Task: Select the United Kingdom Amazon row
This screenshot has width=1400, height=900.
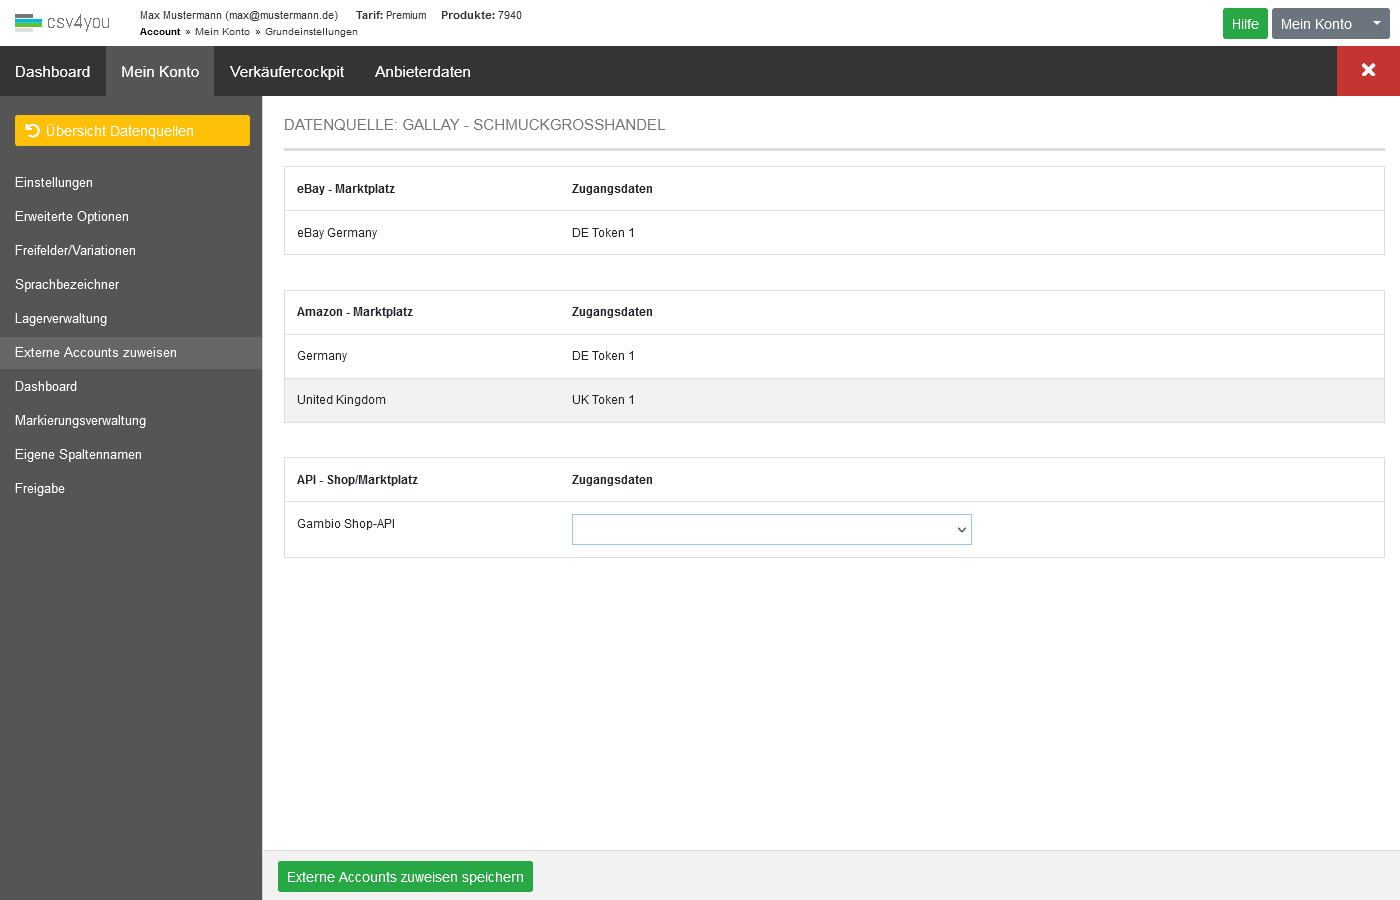Action: pos(341,400)
